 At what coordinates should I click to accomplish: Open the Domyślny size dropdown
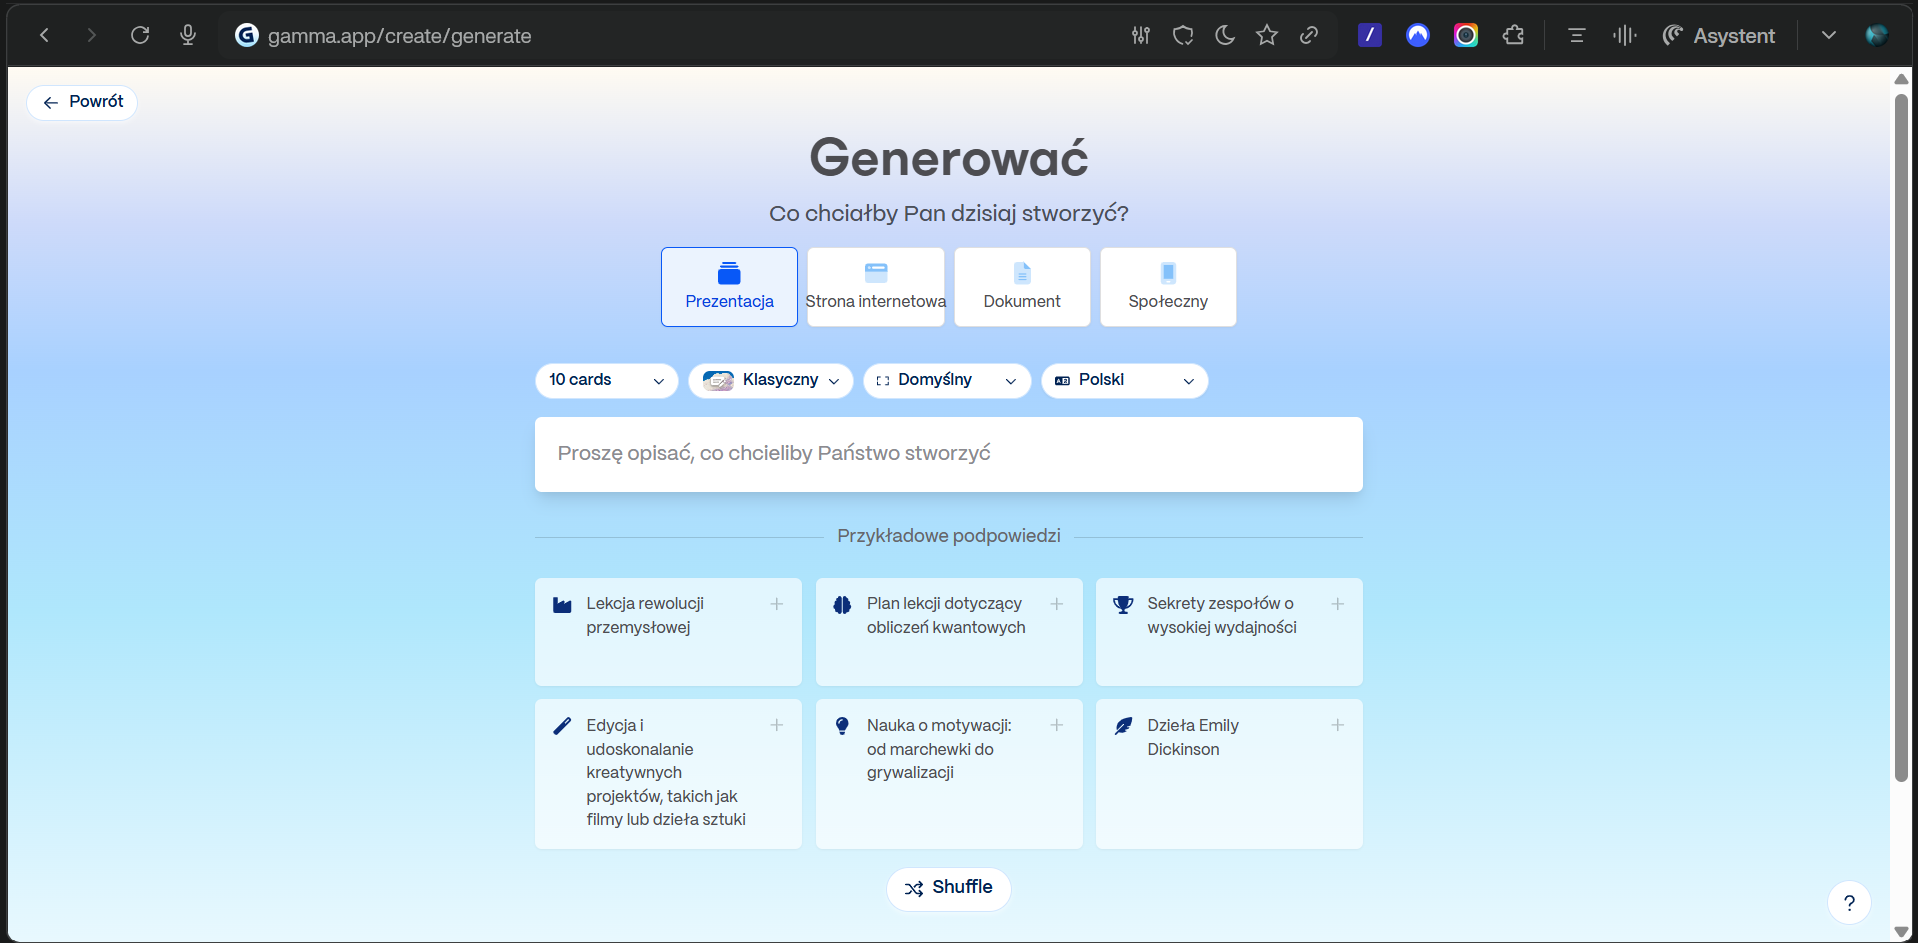point(947,380)
